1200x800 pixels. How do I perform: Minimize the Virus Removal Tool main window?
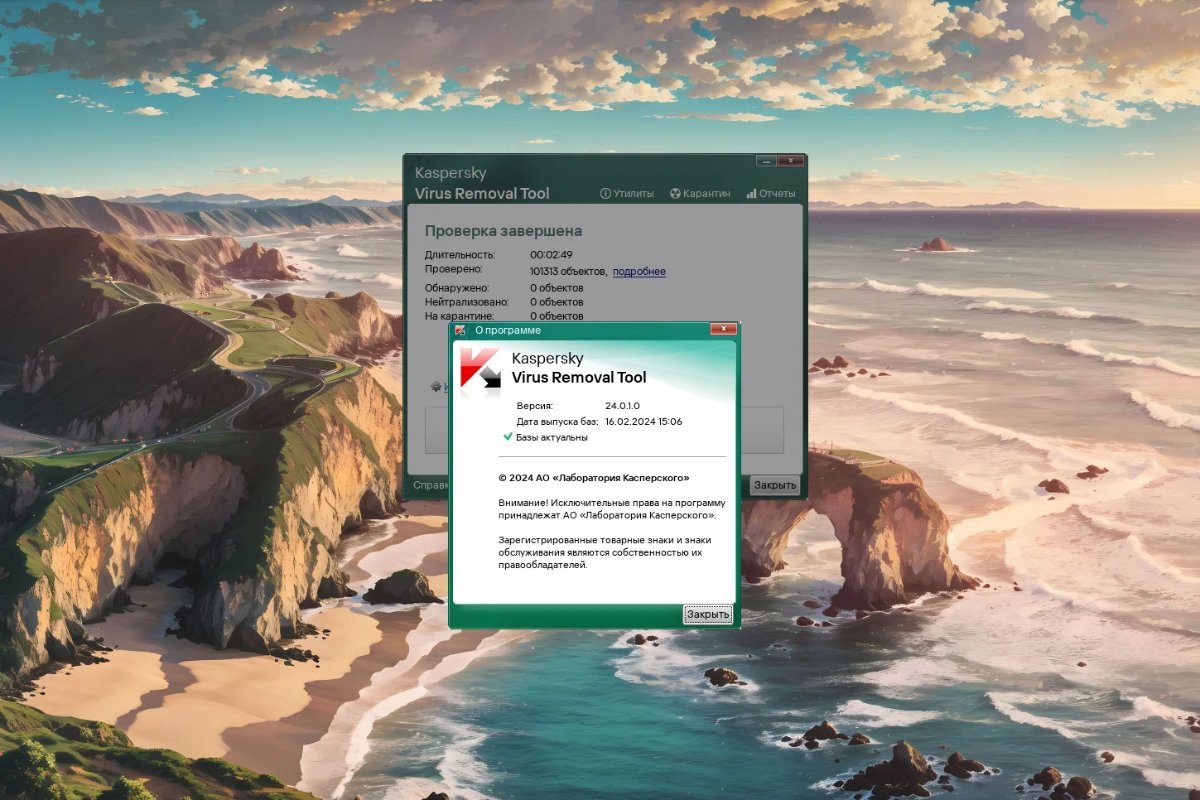point(765,160)
